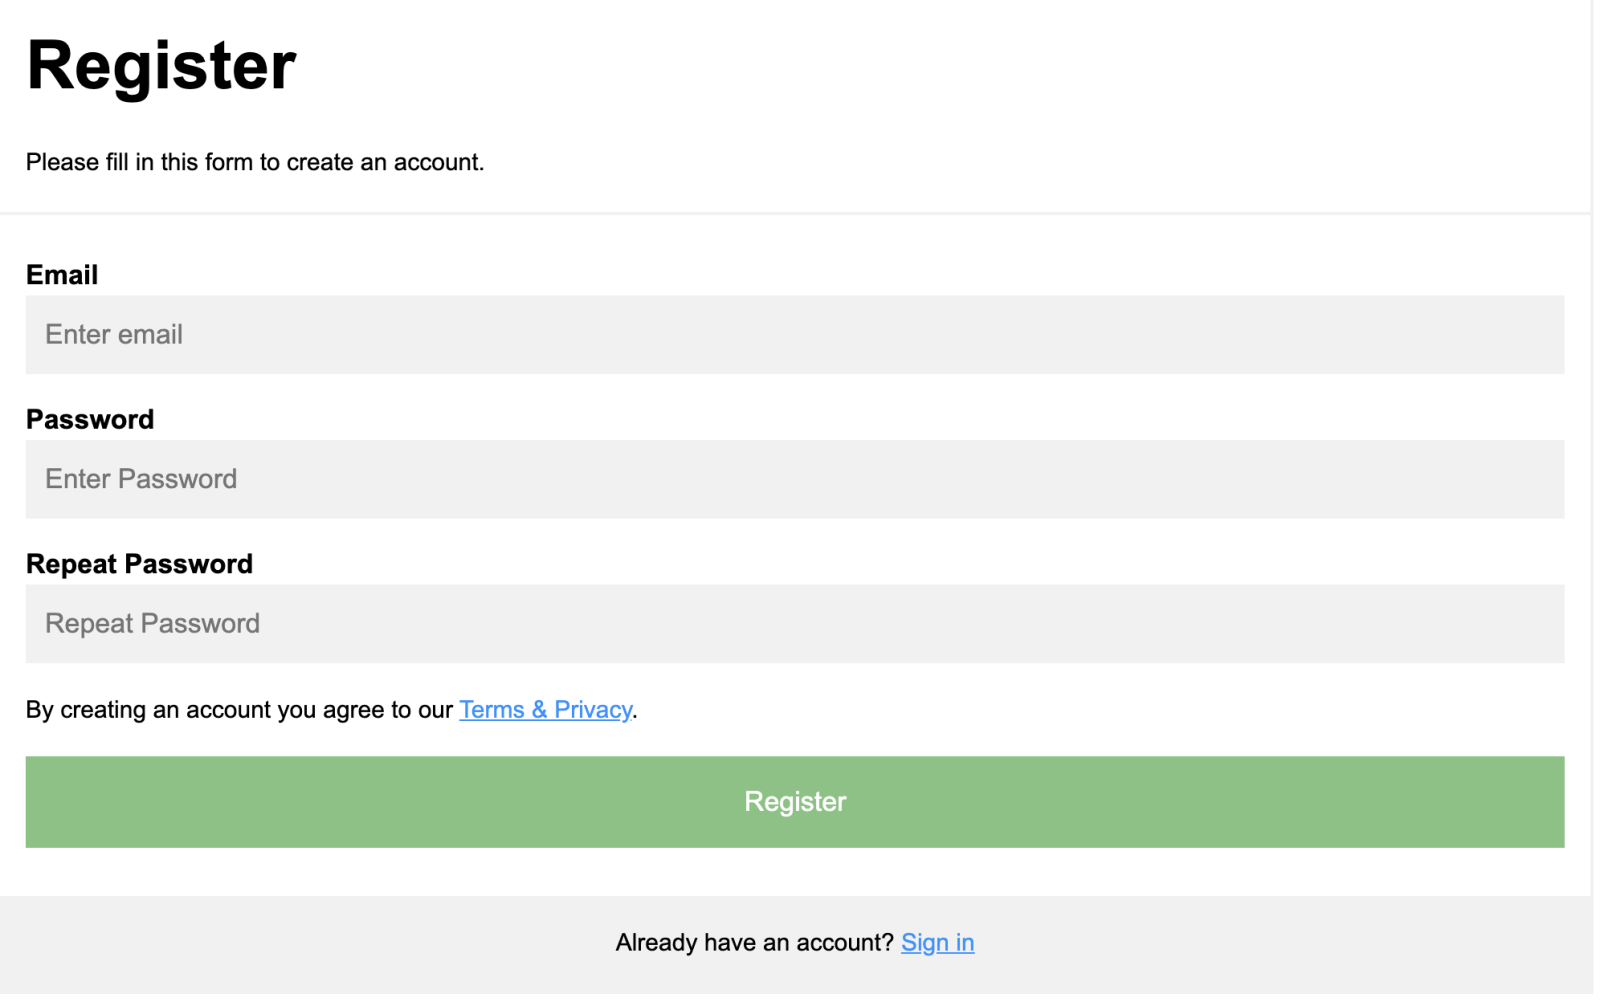Click the bold Repeat Password label

139,564
